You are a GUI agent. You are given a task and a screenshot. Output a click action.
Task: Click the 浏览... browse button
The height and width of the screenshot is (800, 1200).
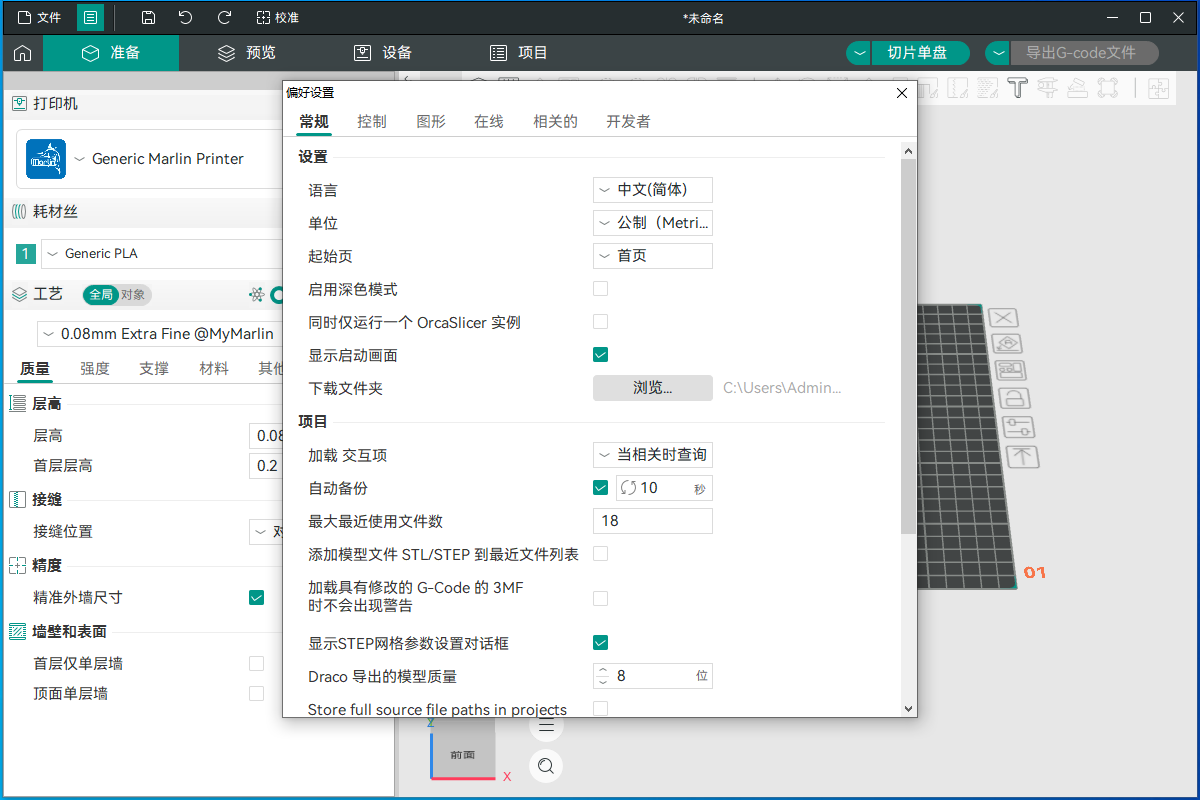(x=653, y=388)
